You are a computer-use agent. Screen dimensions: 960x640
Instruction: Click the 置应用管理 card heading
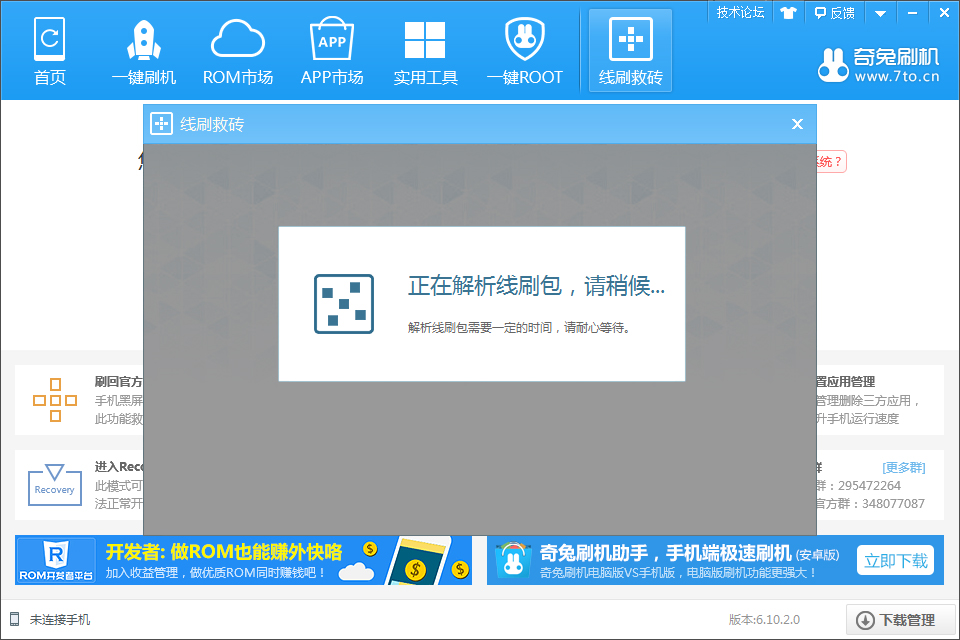point(845,382)
